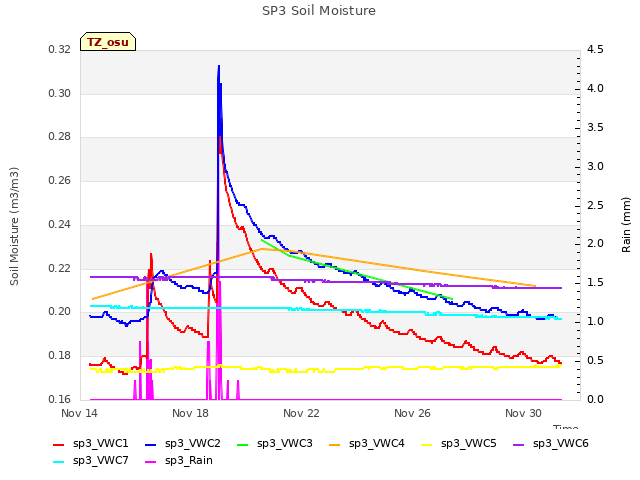Click the 1.0 rain axis value
This screenshot has height=480, width=640.
tap(595, 322)
